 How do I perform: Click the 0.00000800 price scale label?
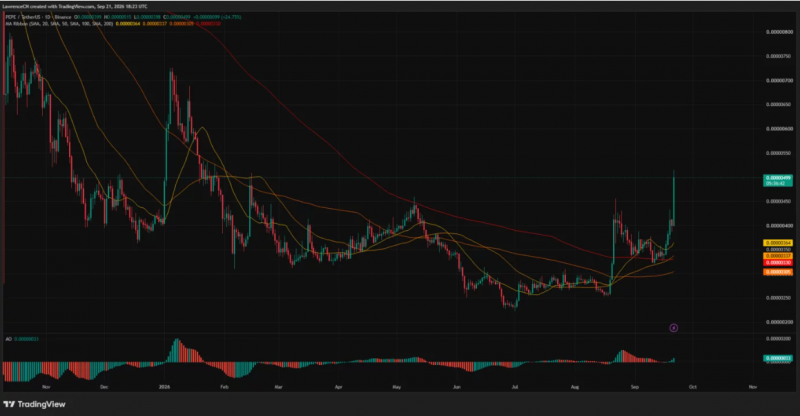(x=779, y=32)
